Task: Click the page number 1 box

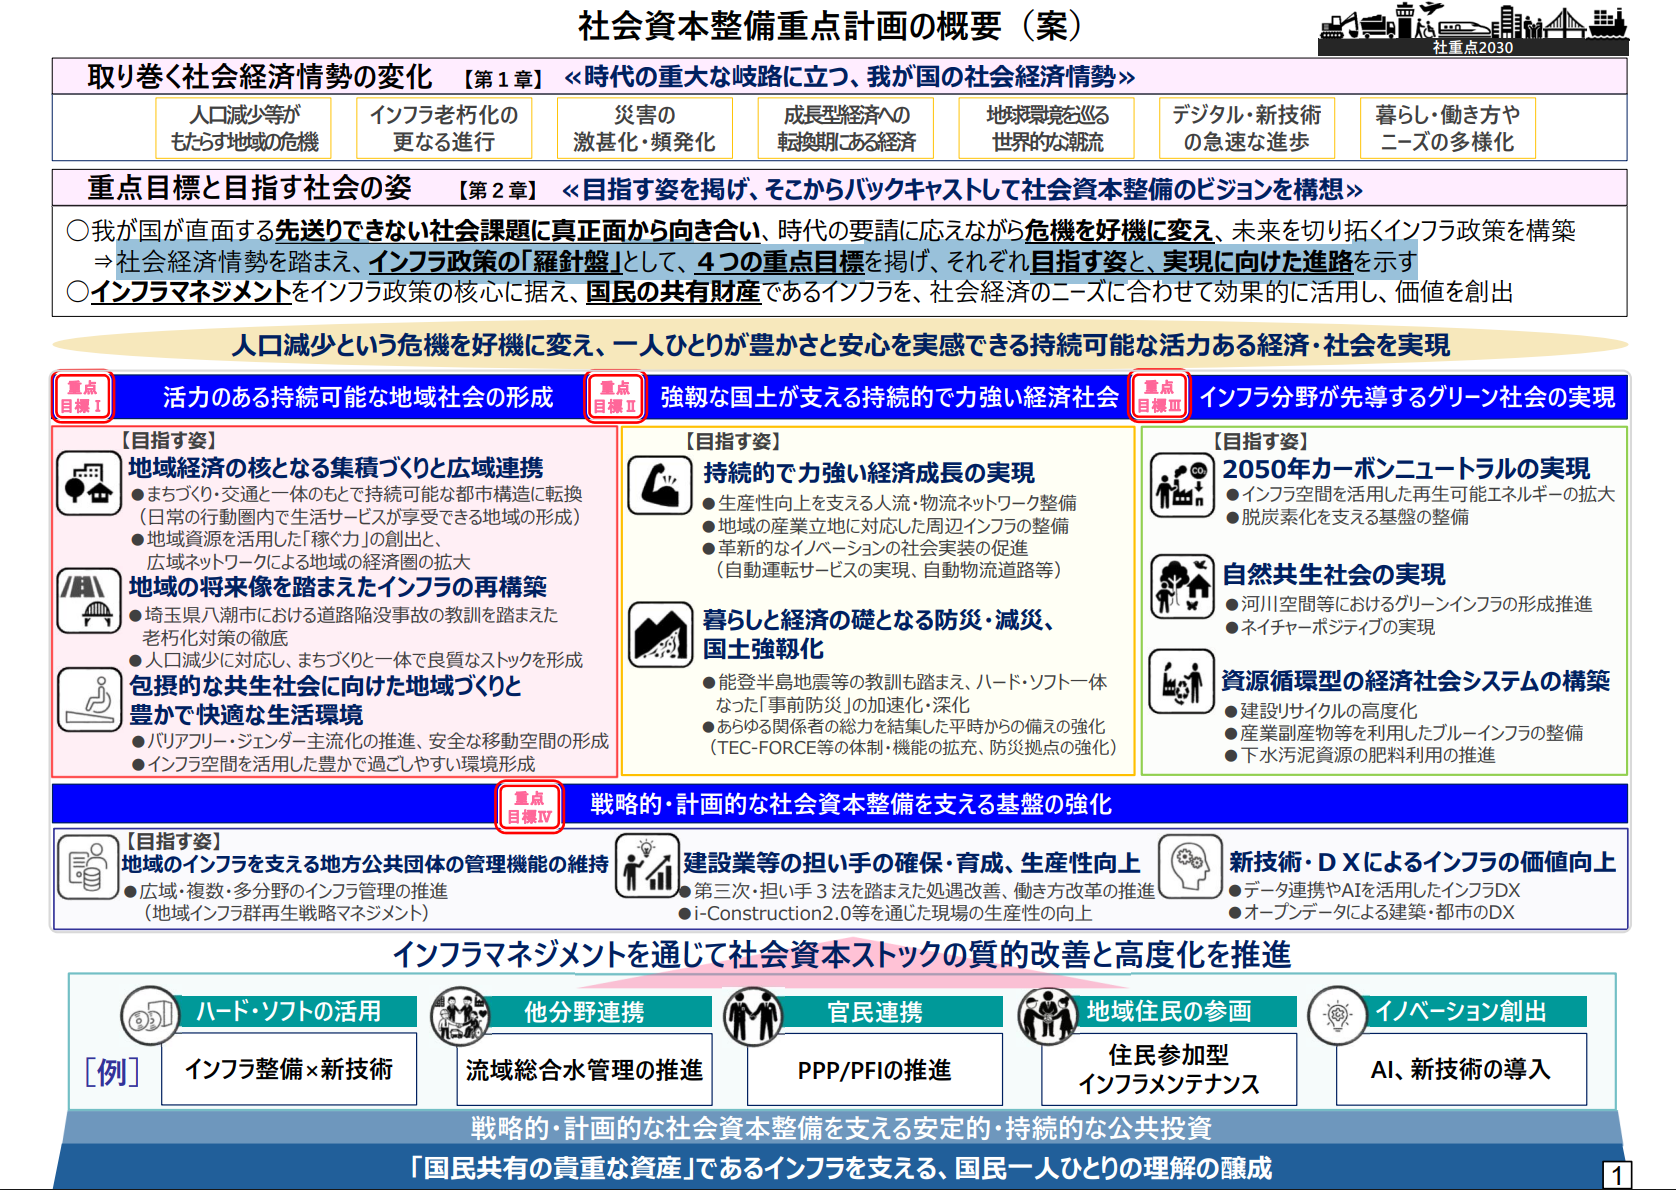Action: [x=1616, y=1175]
